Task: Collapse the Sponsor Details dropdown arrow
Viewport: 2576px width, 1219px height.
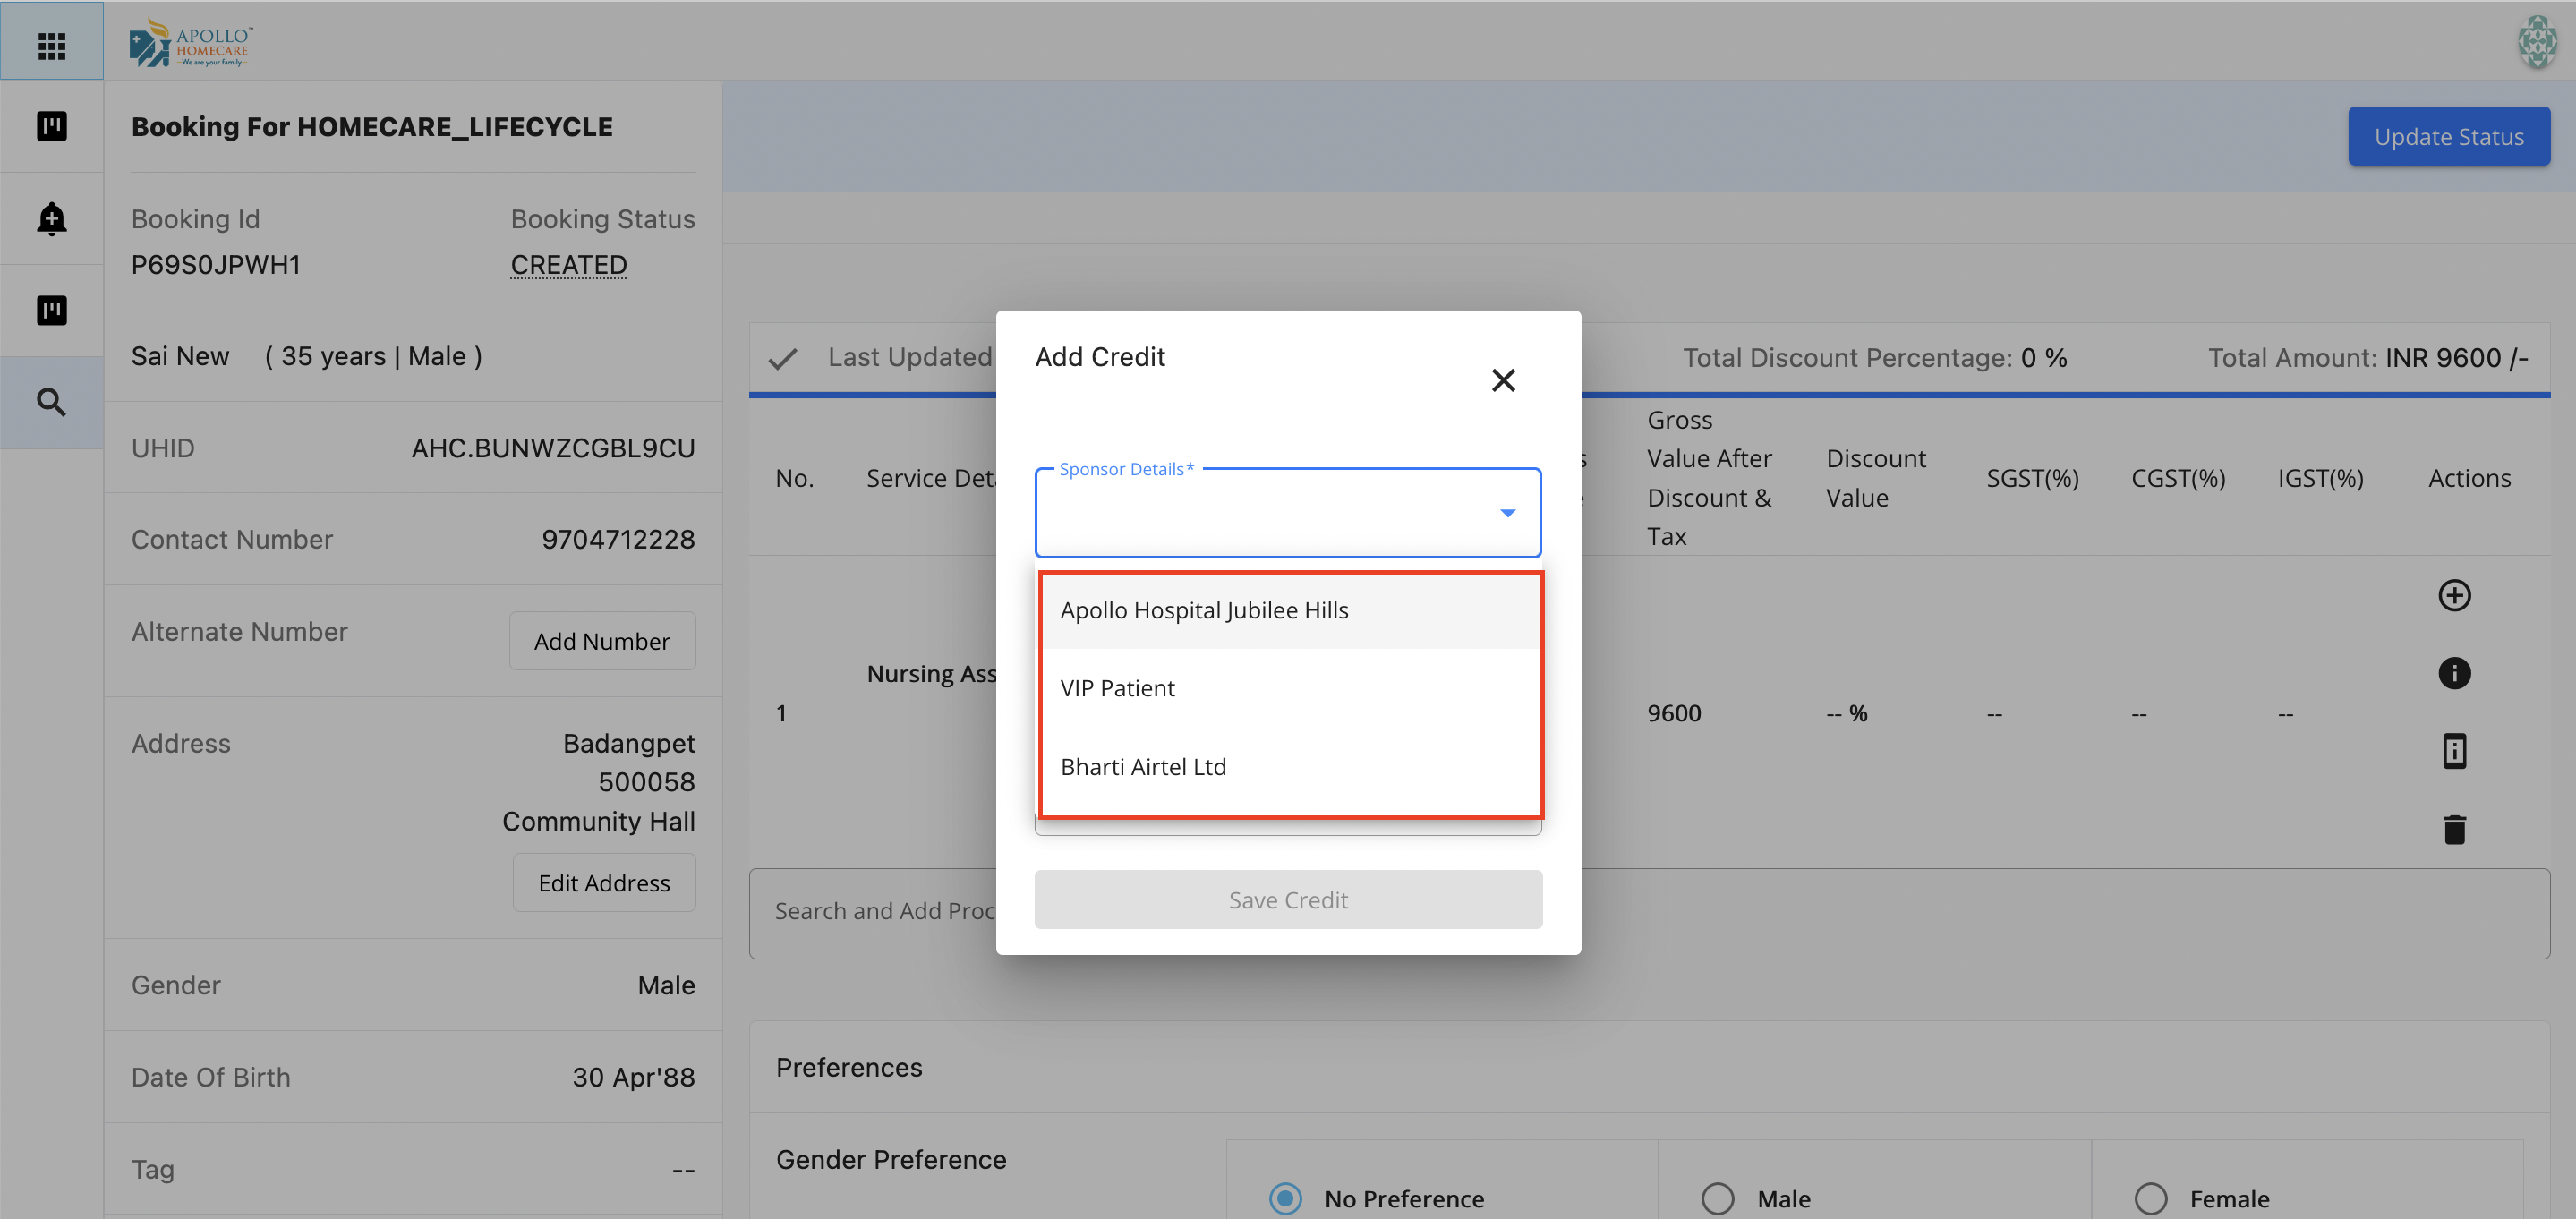Action: [1507, 513]
